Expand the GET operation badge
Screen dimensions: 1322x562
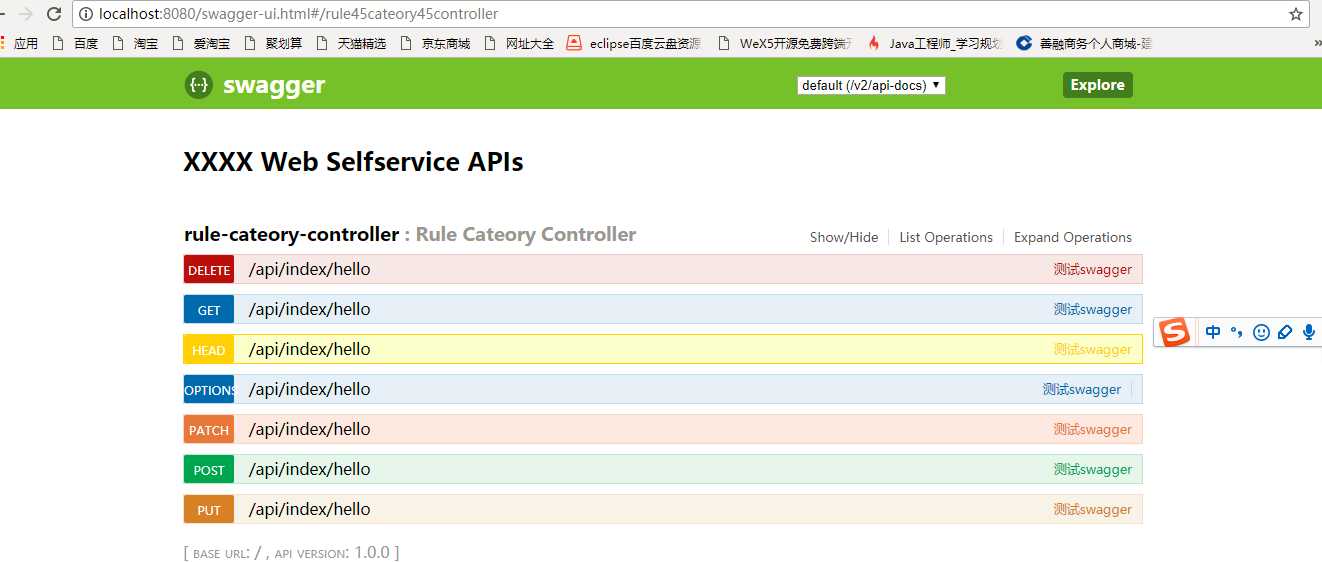pos(209,310)
